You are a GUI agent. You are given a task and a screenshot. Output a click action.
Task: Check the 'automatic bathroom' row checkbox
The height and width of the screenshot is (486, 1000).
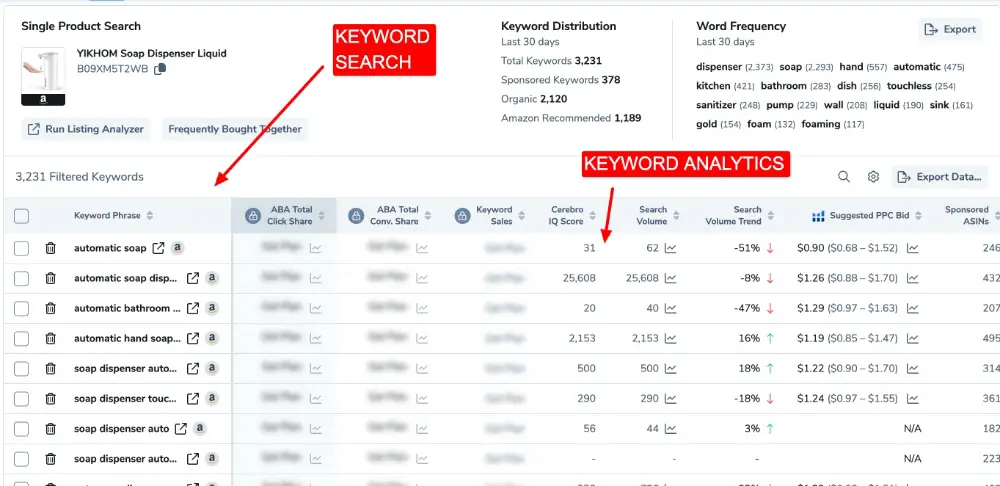(x=22, y=308)
